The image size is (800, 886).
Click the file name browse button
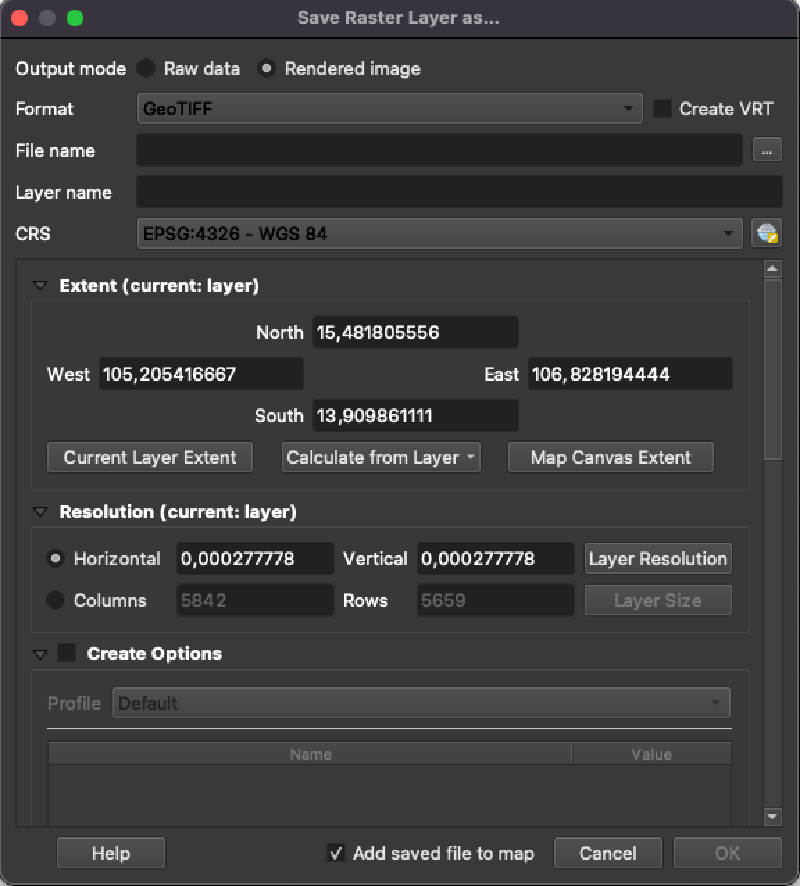767,151
